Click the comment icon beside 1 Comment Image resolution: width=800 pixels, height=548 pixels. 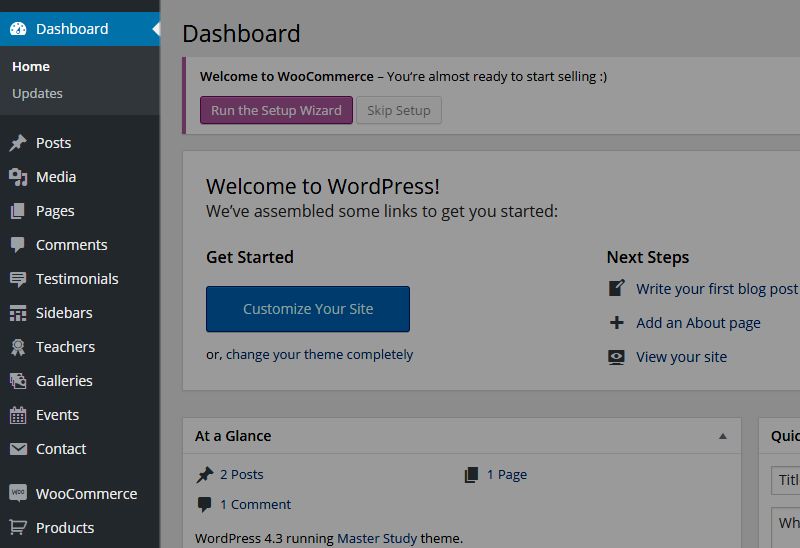(x=205, y=504)
